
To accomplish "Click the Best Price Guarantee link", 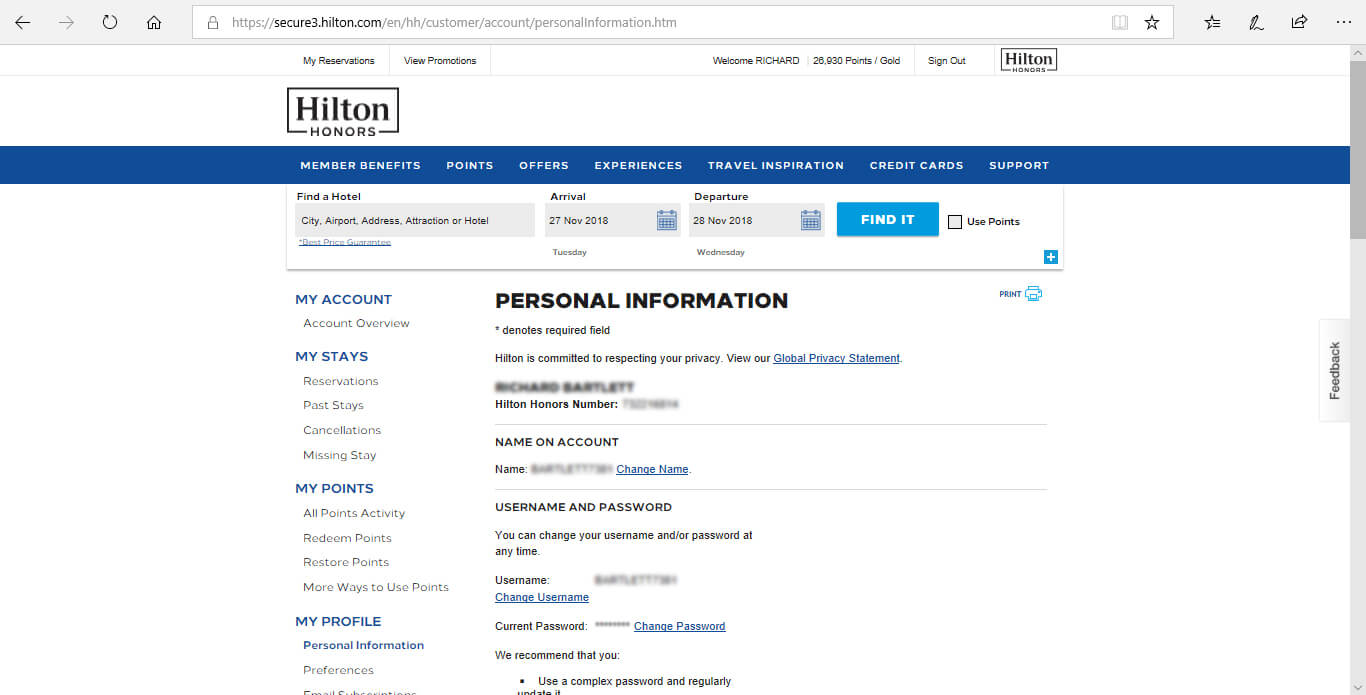I will coord(345,242).
